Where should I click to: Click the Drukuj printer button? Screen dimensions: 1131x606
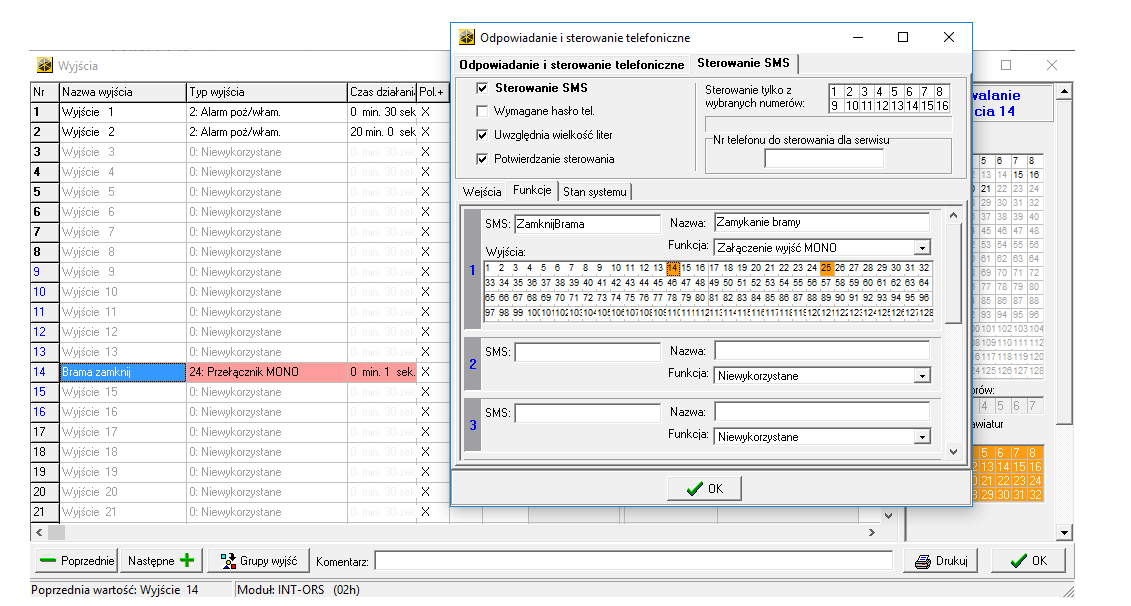point(941,561)
